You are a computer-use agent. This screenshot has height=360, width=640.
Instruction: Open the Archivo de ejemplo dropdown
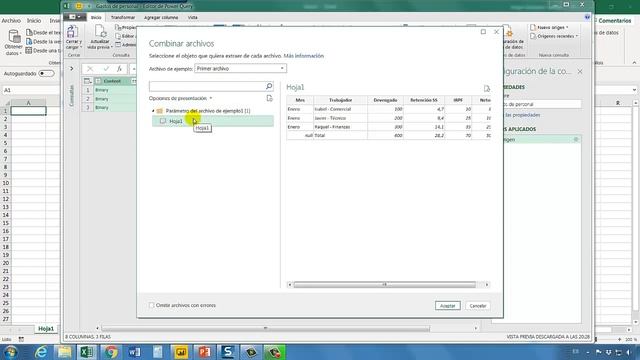[240, 69]
